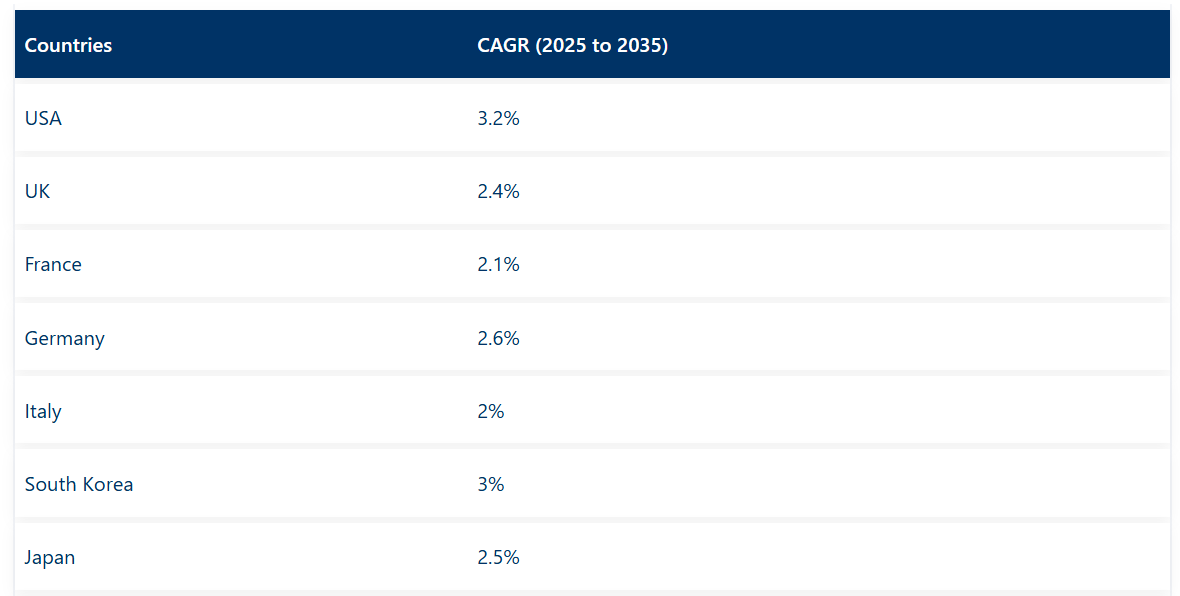Click the CAGR (2025 to 2035) header
1180x596 pixels.
[x=572, y=45]
